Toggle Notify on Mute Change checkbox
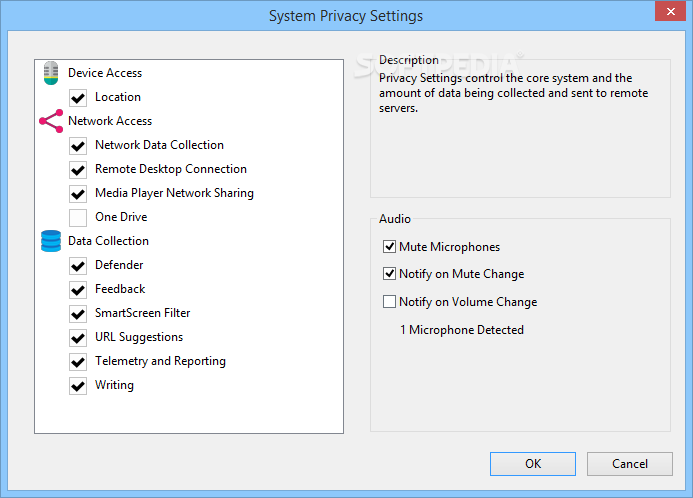The height and width of the screenshot is (498, 693). (x=389, y=274)
